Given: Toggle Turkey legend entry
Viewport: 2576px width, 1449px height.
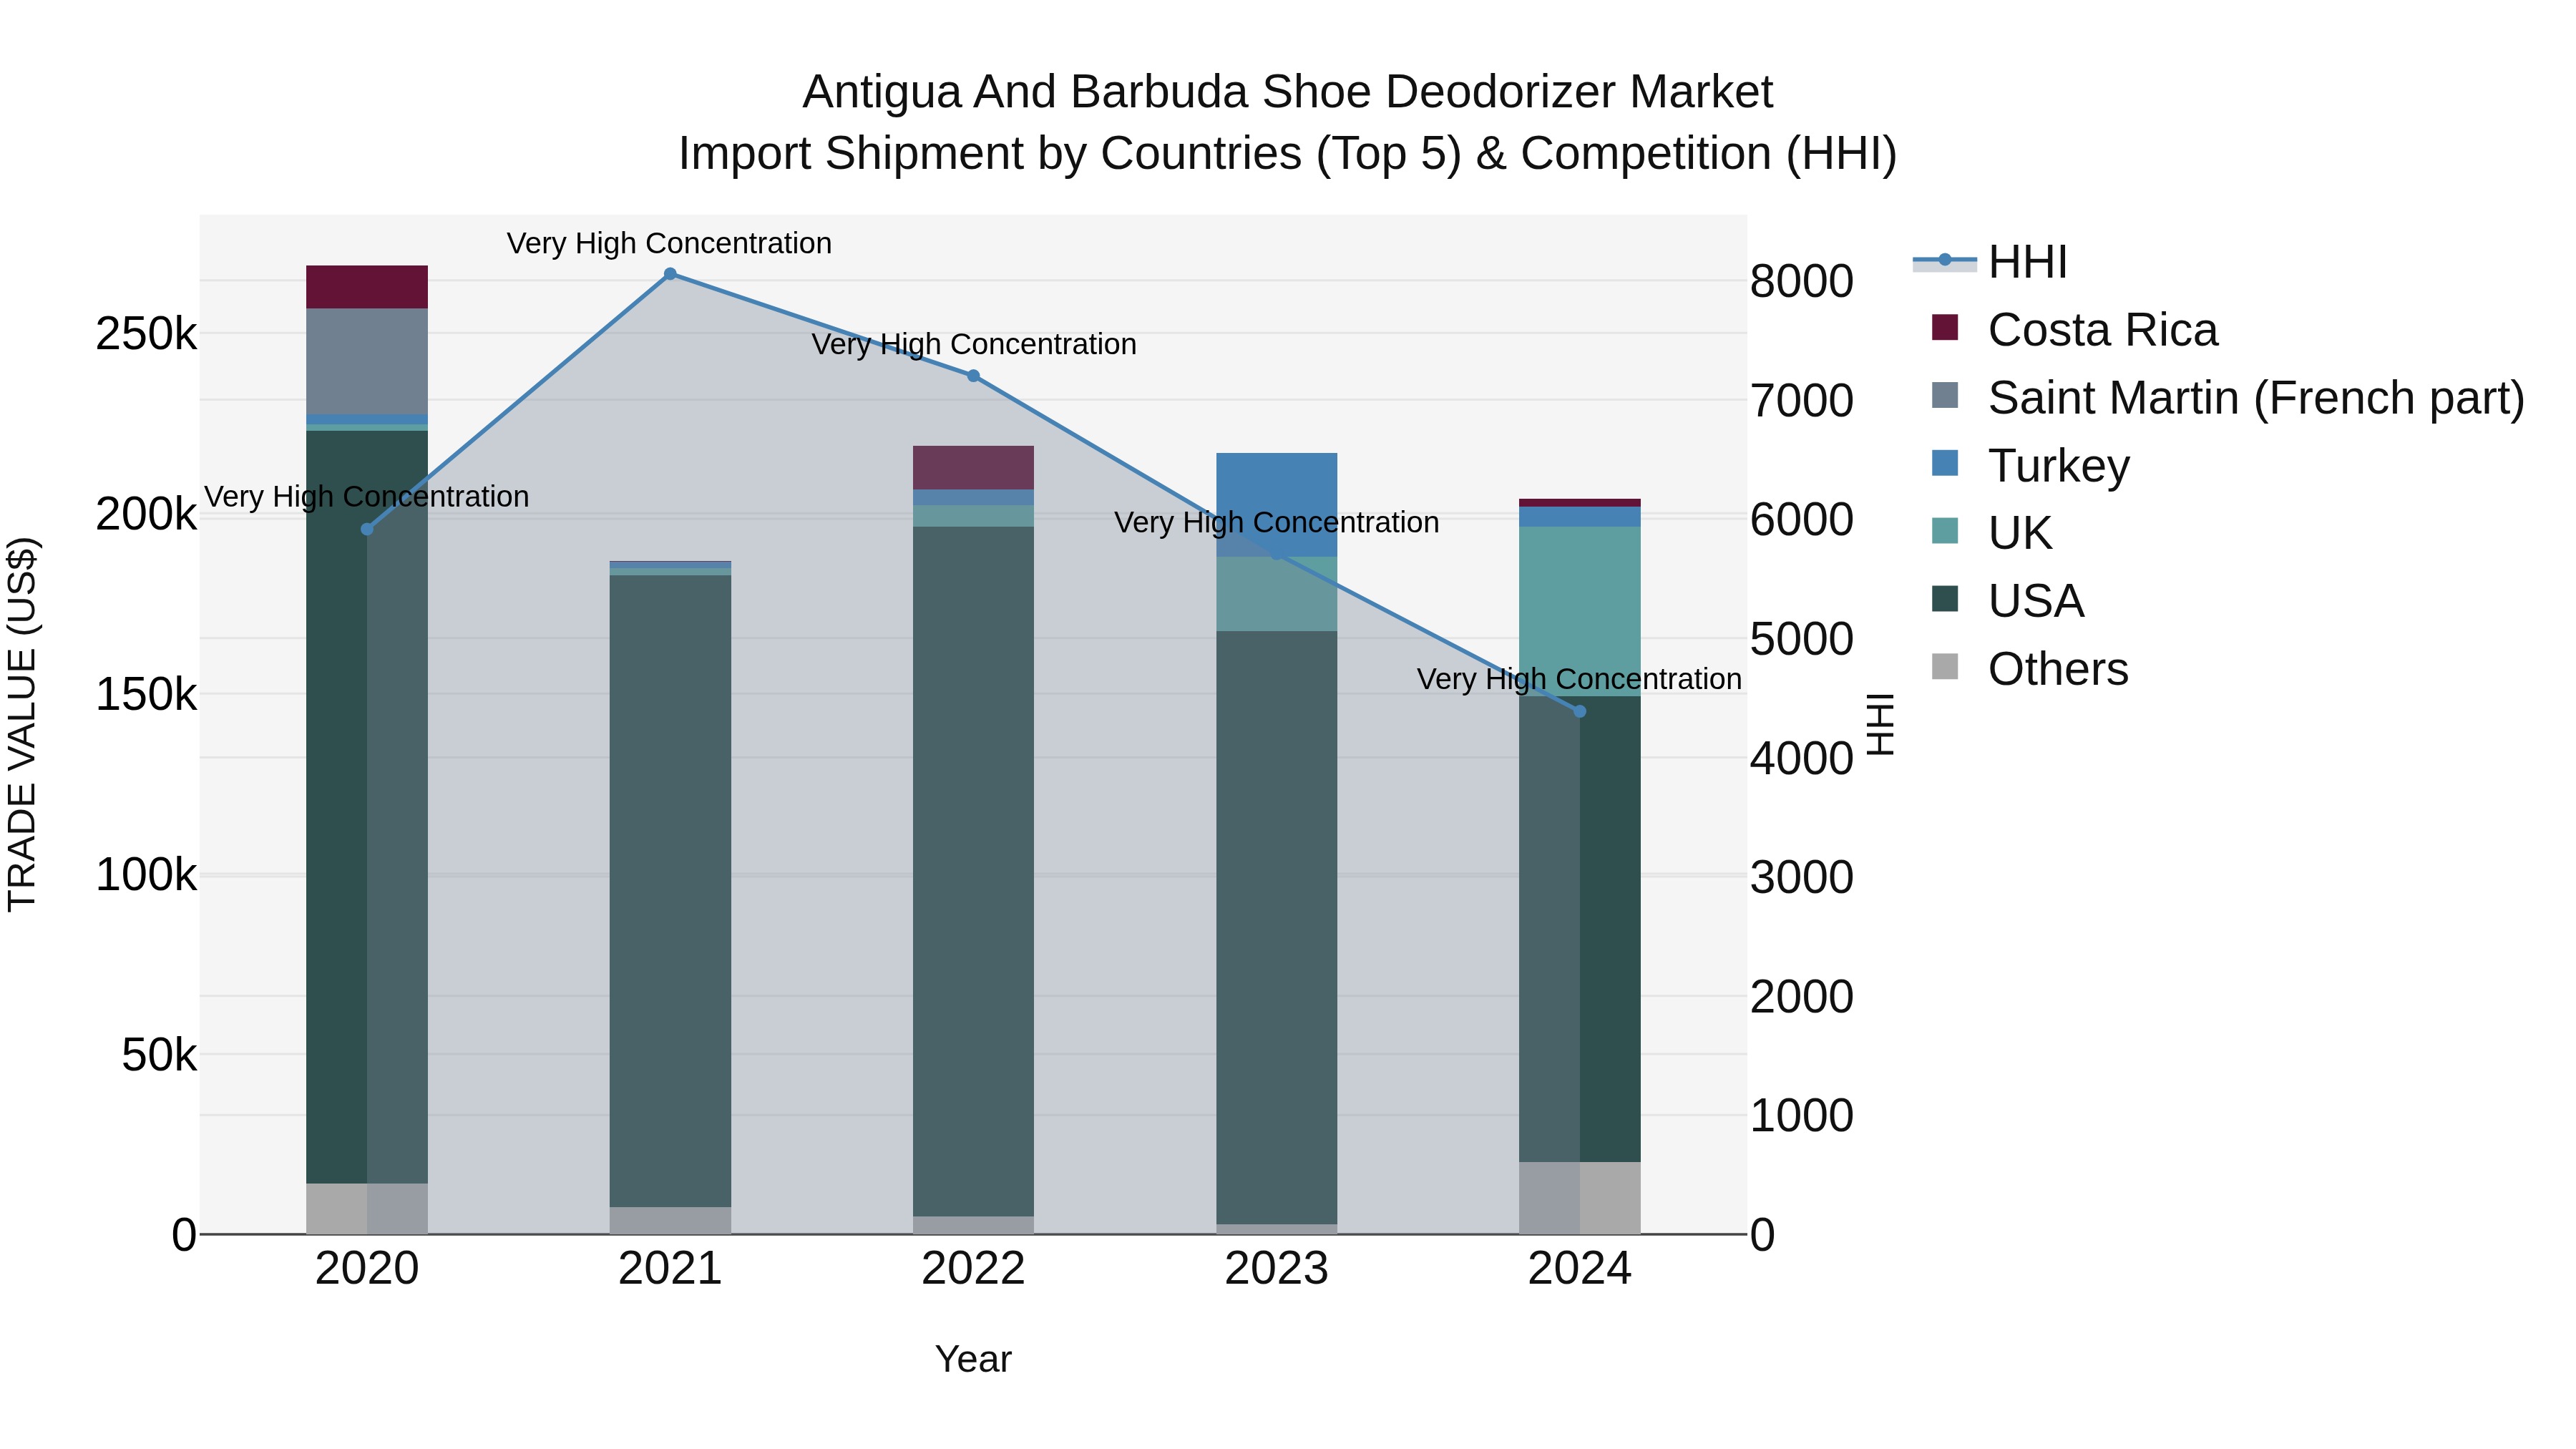Looking at the screenshot, I should 2031,466.
